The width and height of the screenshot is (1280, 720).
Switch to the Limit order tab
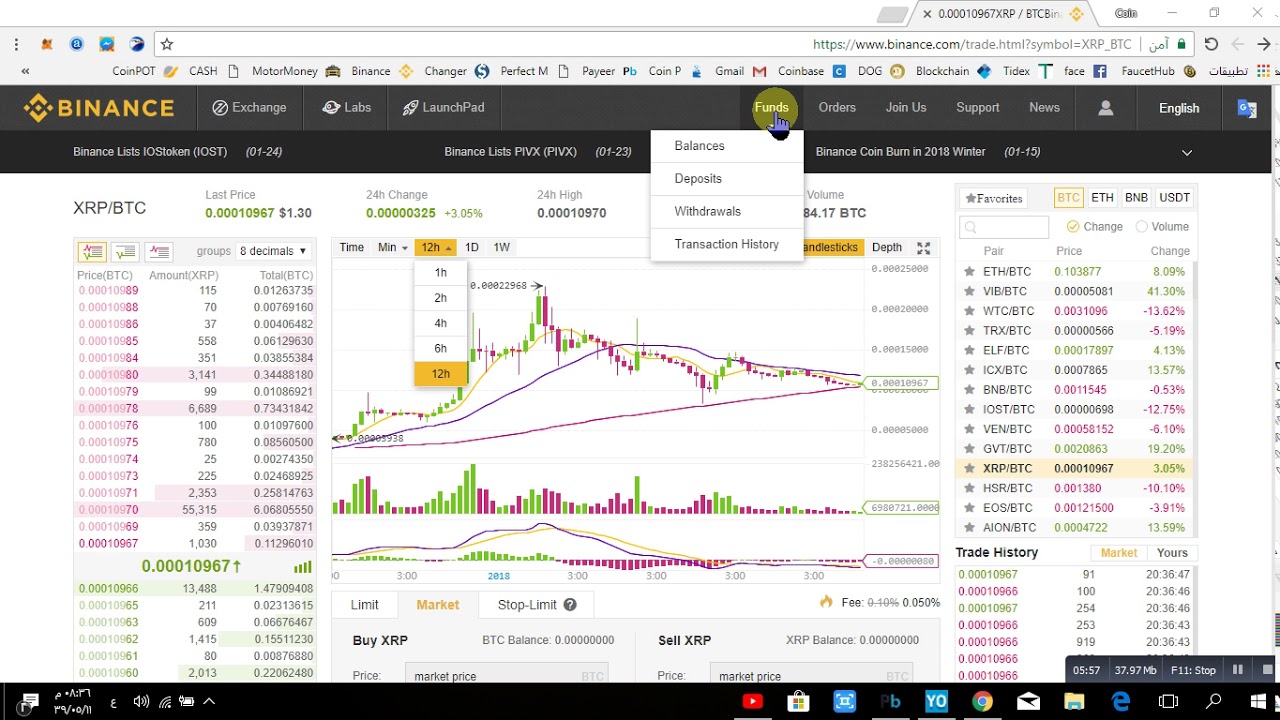(364, 605)
